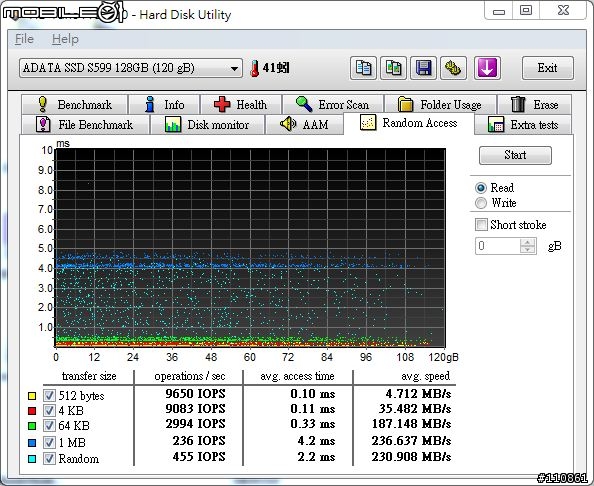Switch to the Disk monitor tab
Viewport: 594px width, 486px height.
pos(207,125)
